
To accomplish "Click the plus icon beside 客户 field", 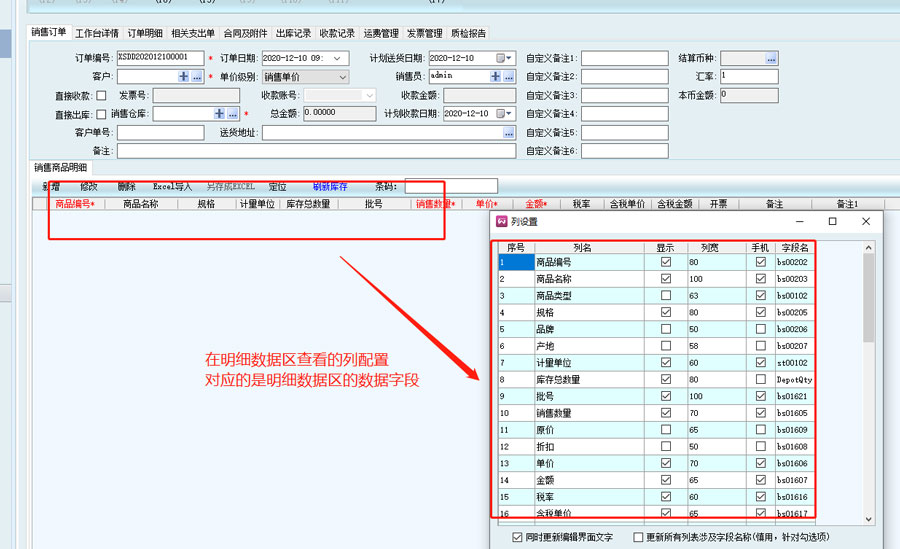I will click(x=183, y=77).
